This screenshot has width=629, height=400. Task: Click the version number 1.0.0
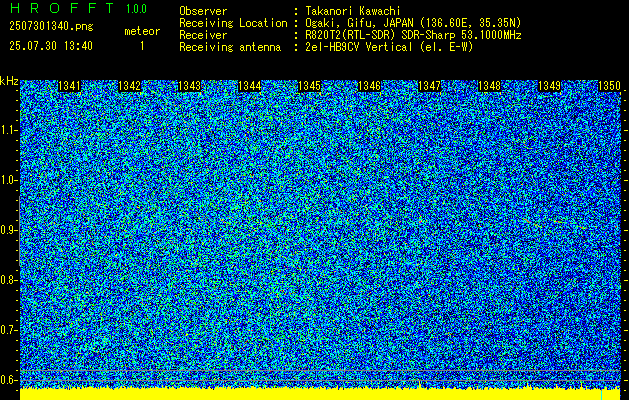tap(136, 9)
